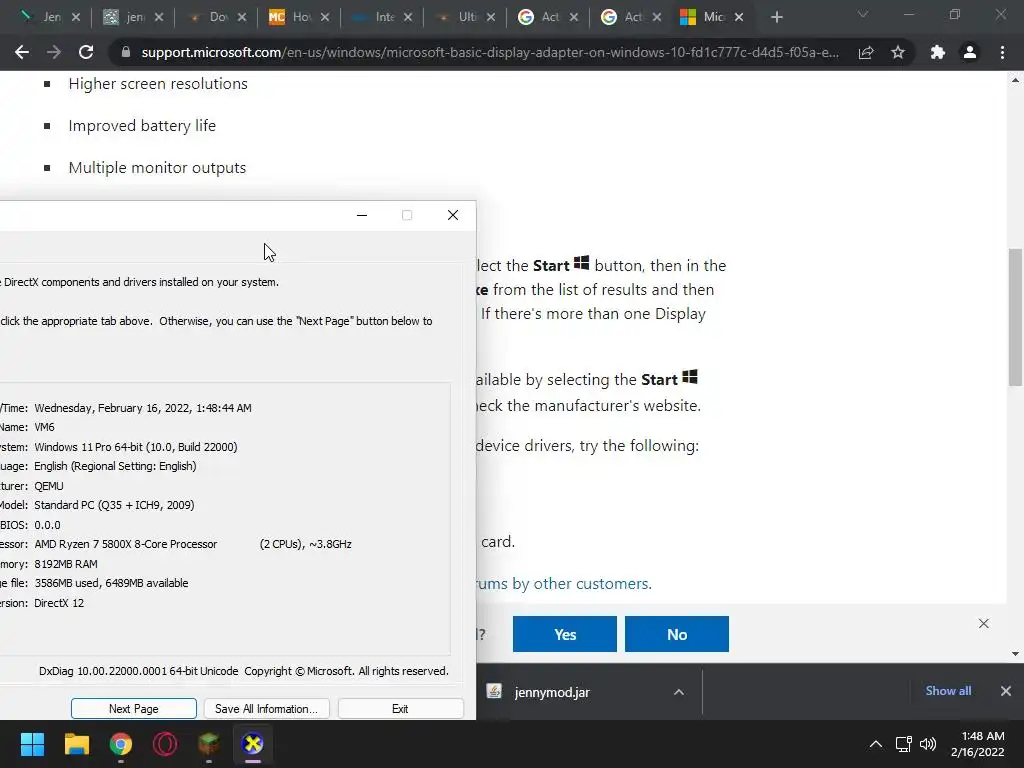Go back with the browser back arrow
This screenshot has width=1024, height=768.
click(22, 52)
